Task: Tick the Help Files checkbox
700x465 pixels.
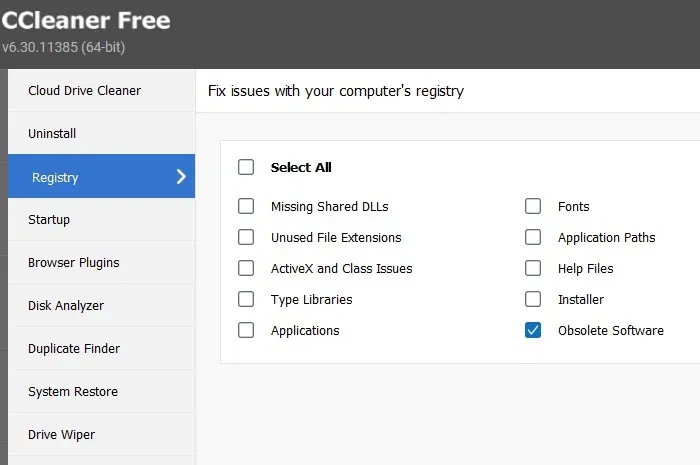Action: point(533,269)
